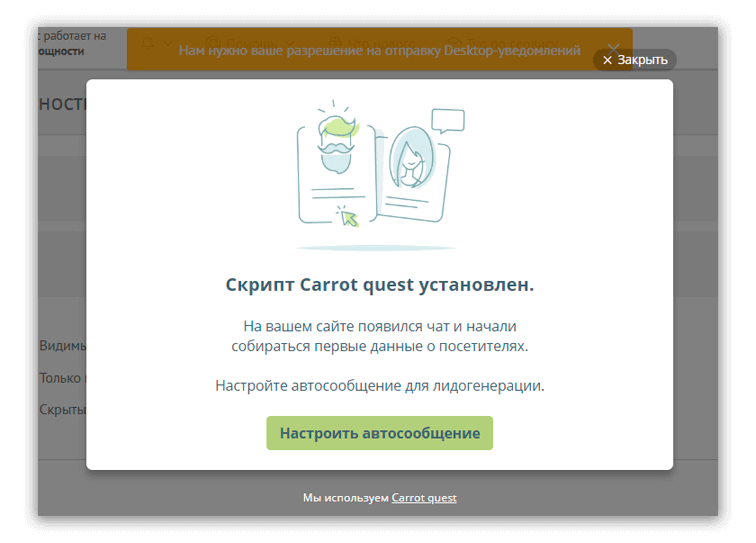Click the Desktop-уведомлений permission banner text
This screenshot has height=543, width=756.
379,51
